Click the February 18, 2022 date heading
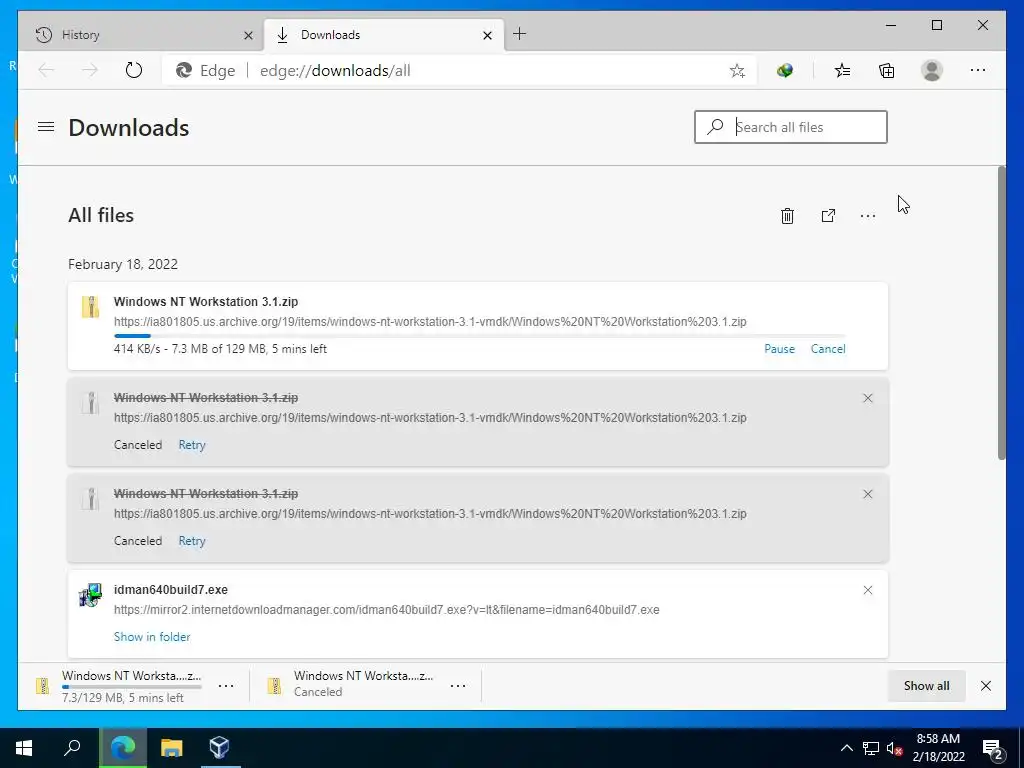Screen dimensions: 1024x768 tap(123, 264)
